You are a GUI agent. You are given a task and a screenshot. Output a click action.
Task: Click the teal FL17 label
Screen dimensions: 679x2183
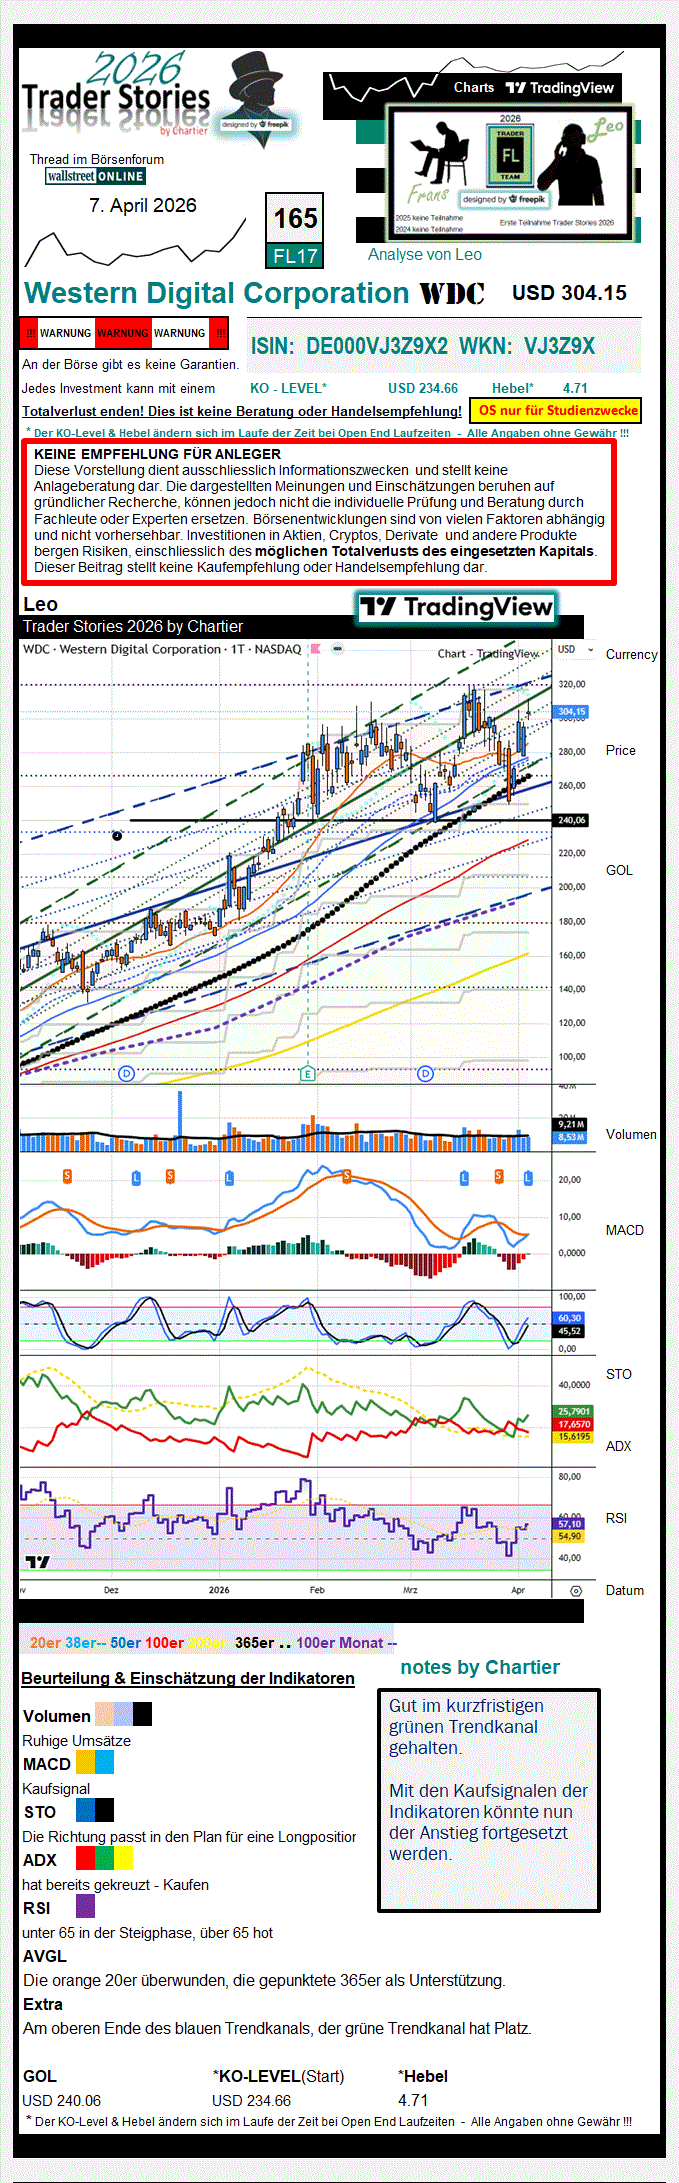point(295,256)
